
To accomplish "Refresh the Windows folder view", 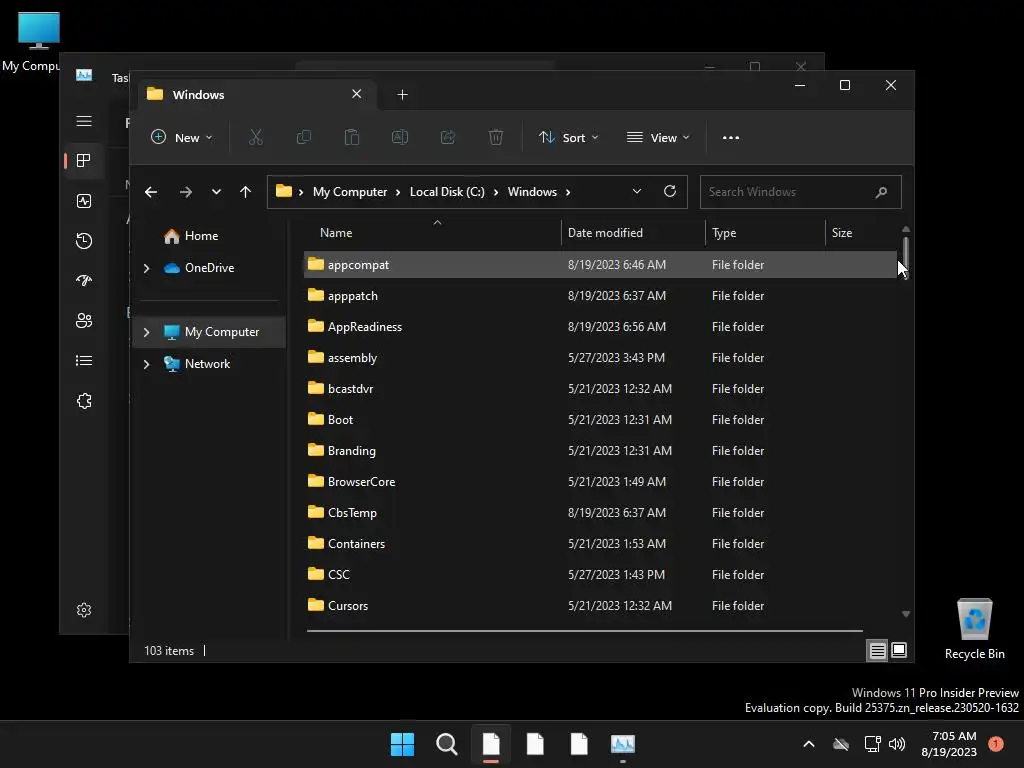I will [x=669, y=191].
